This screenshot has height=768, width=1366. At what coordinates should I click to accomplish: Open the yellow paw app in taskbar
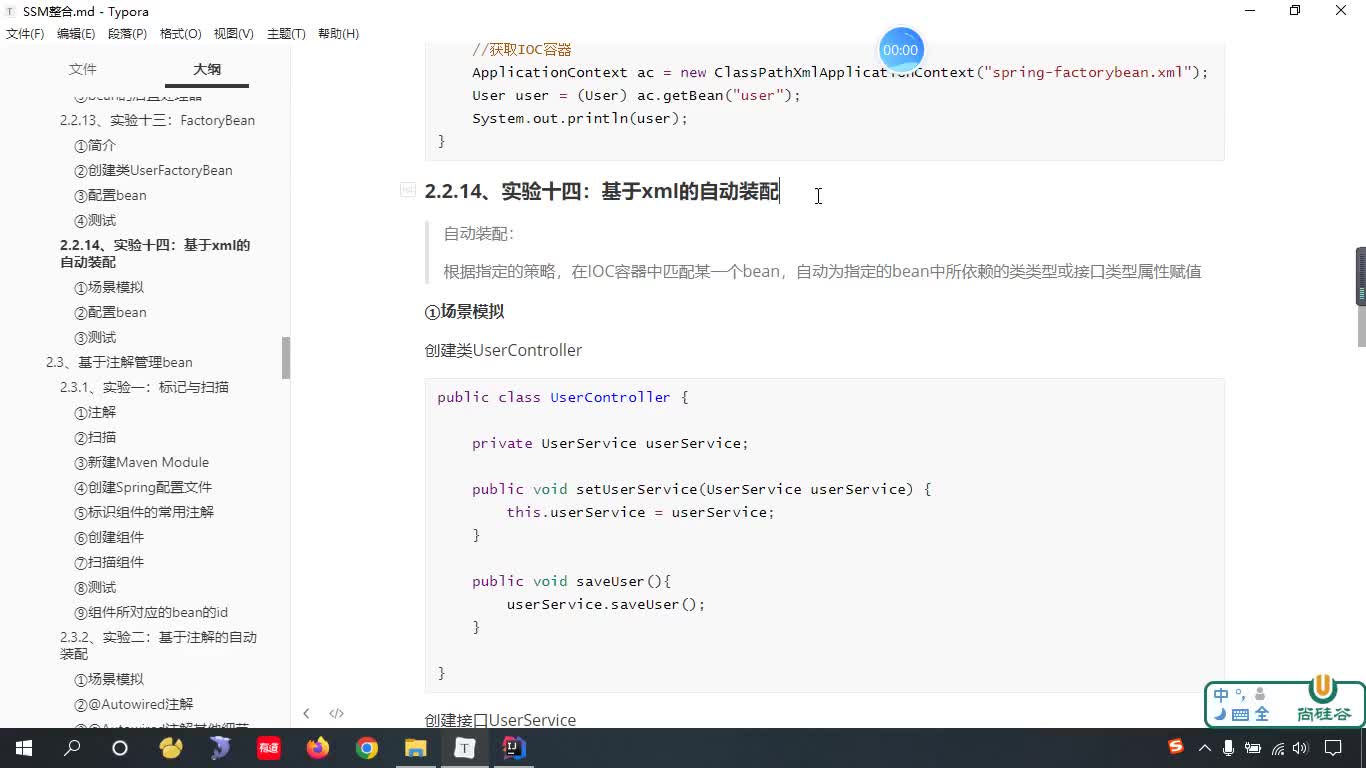point(171,748)
